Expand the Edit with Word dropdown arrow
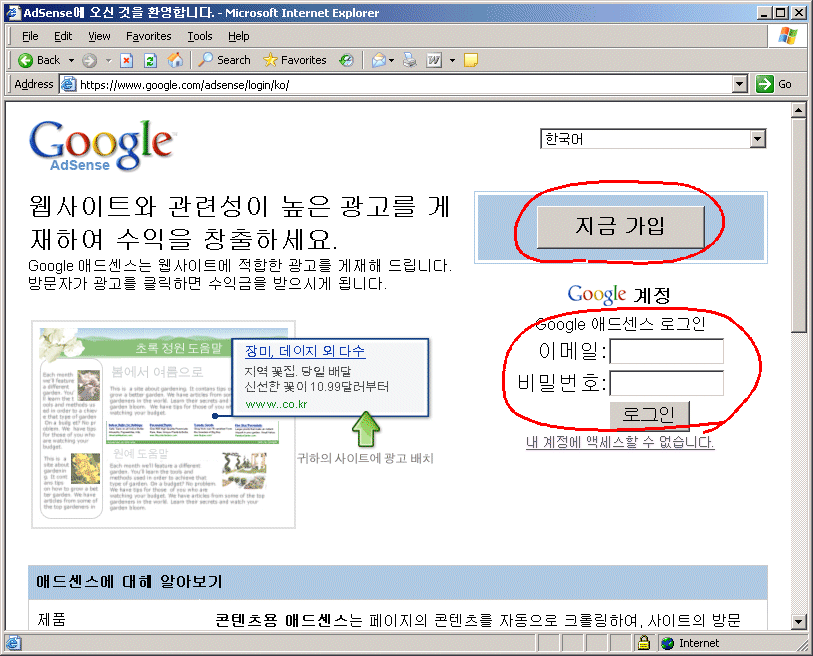This screenshot has width=813, height=656. pos(452,61)
